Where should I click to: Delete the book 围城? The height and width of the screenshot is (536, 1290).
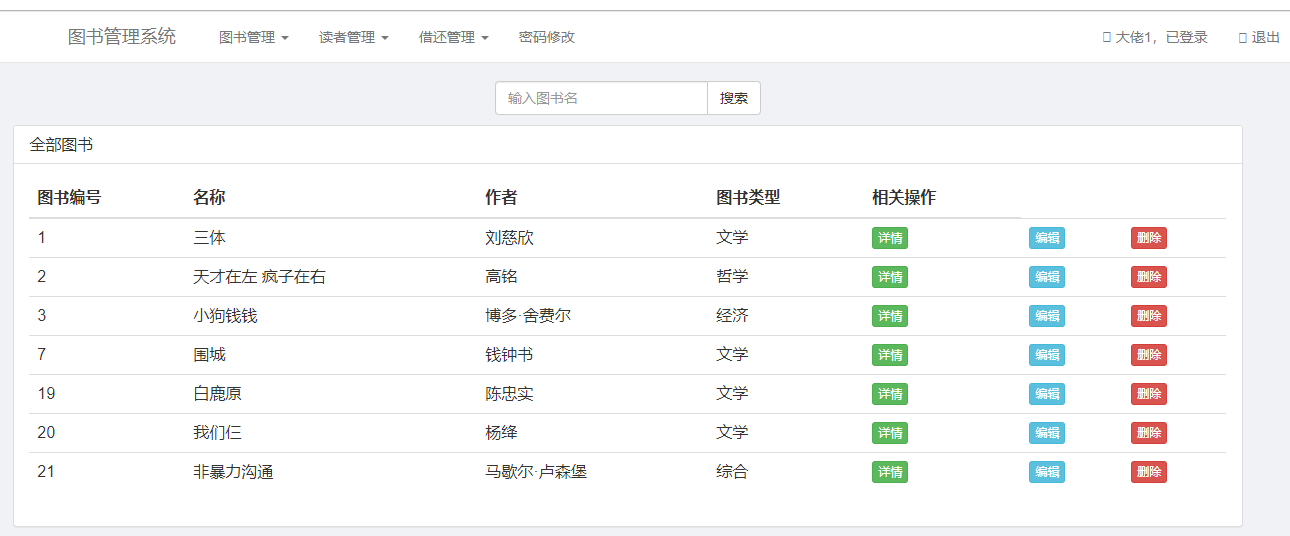[x=1148, y=355]
